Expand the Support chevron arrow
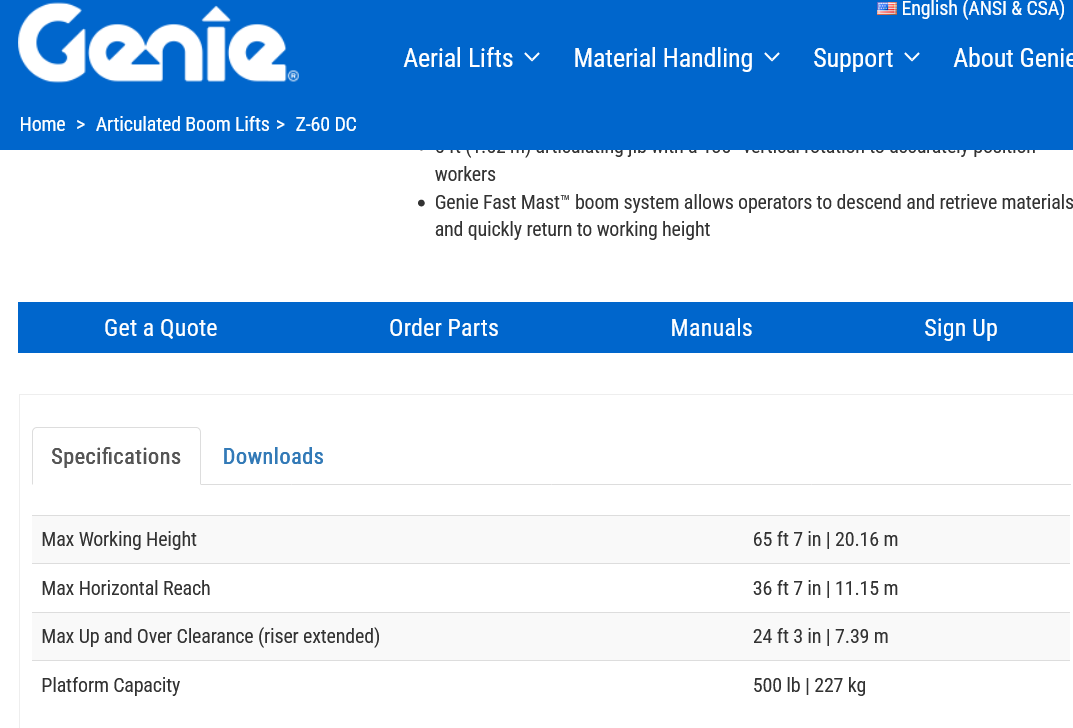 912,58
